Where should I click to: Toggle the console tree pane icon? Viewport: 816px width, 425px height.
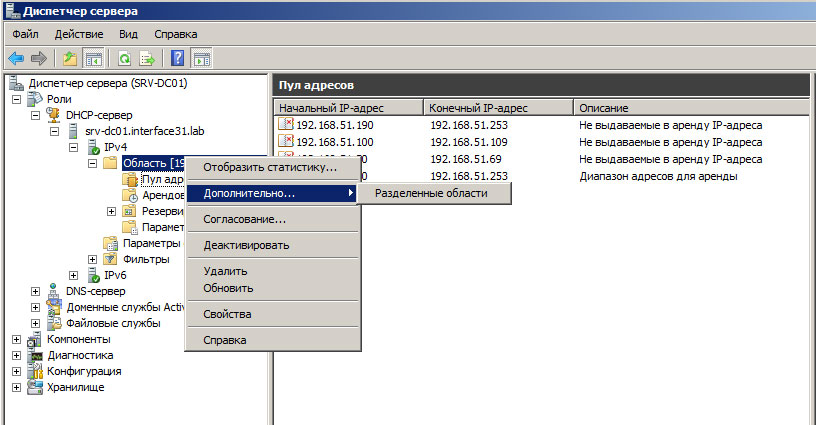tap(94, 58)
